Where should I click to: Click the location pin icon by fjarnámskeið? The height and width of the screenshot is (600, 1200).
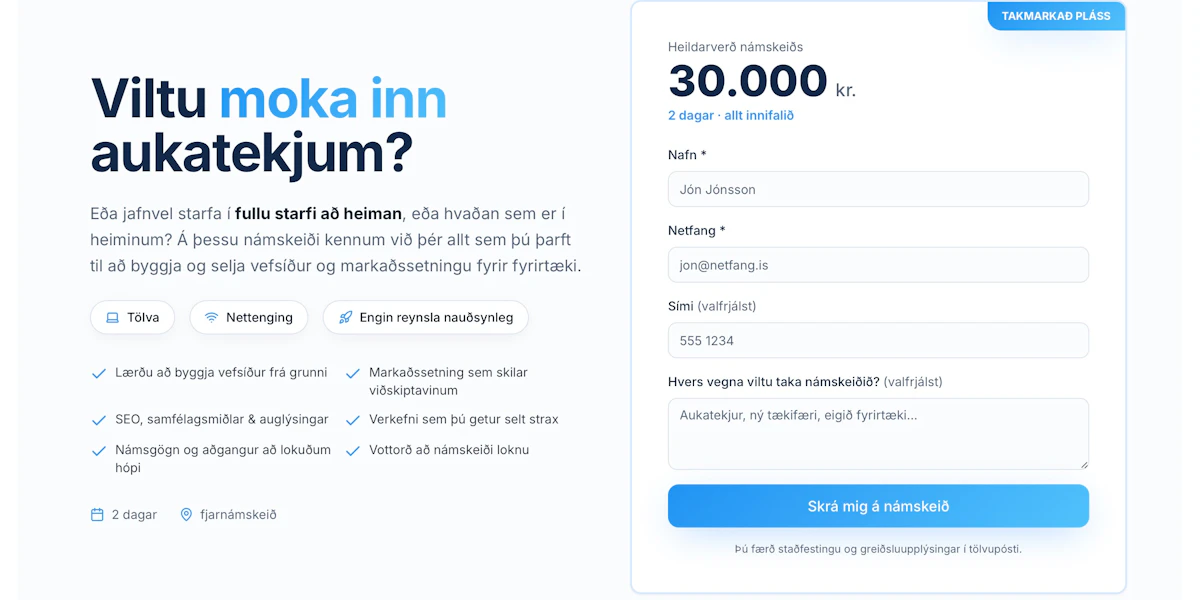[186, 515]
